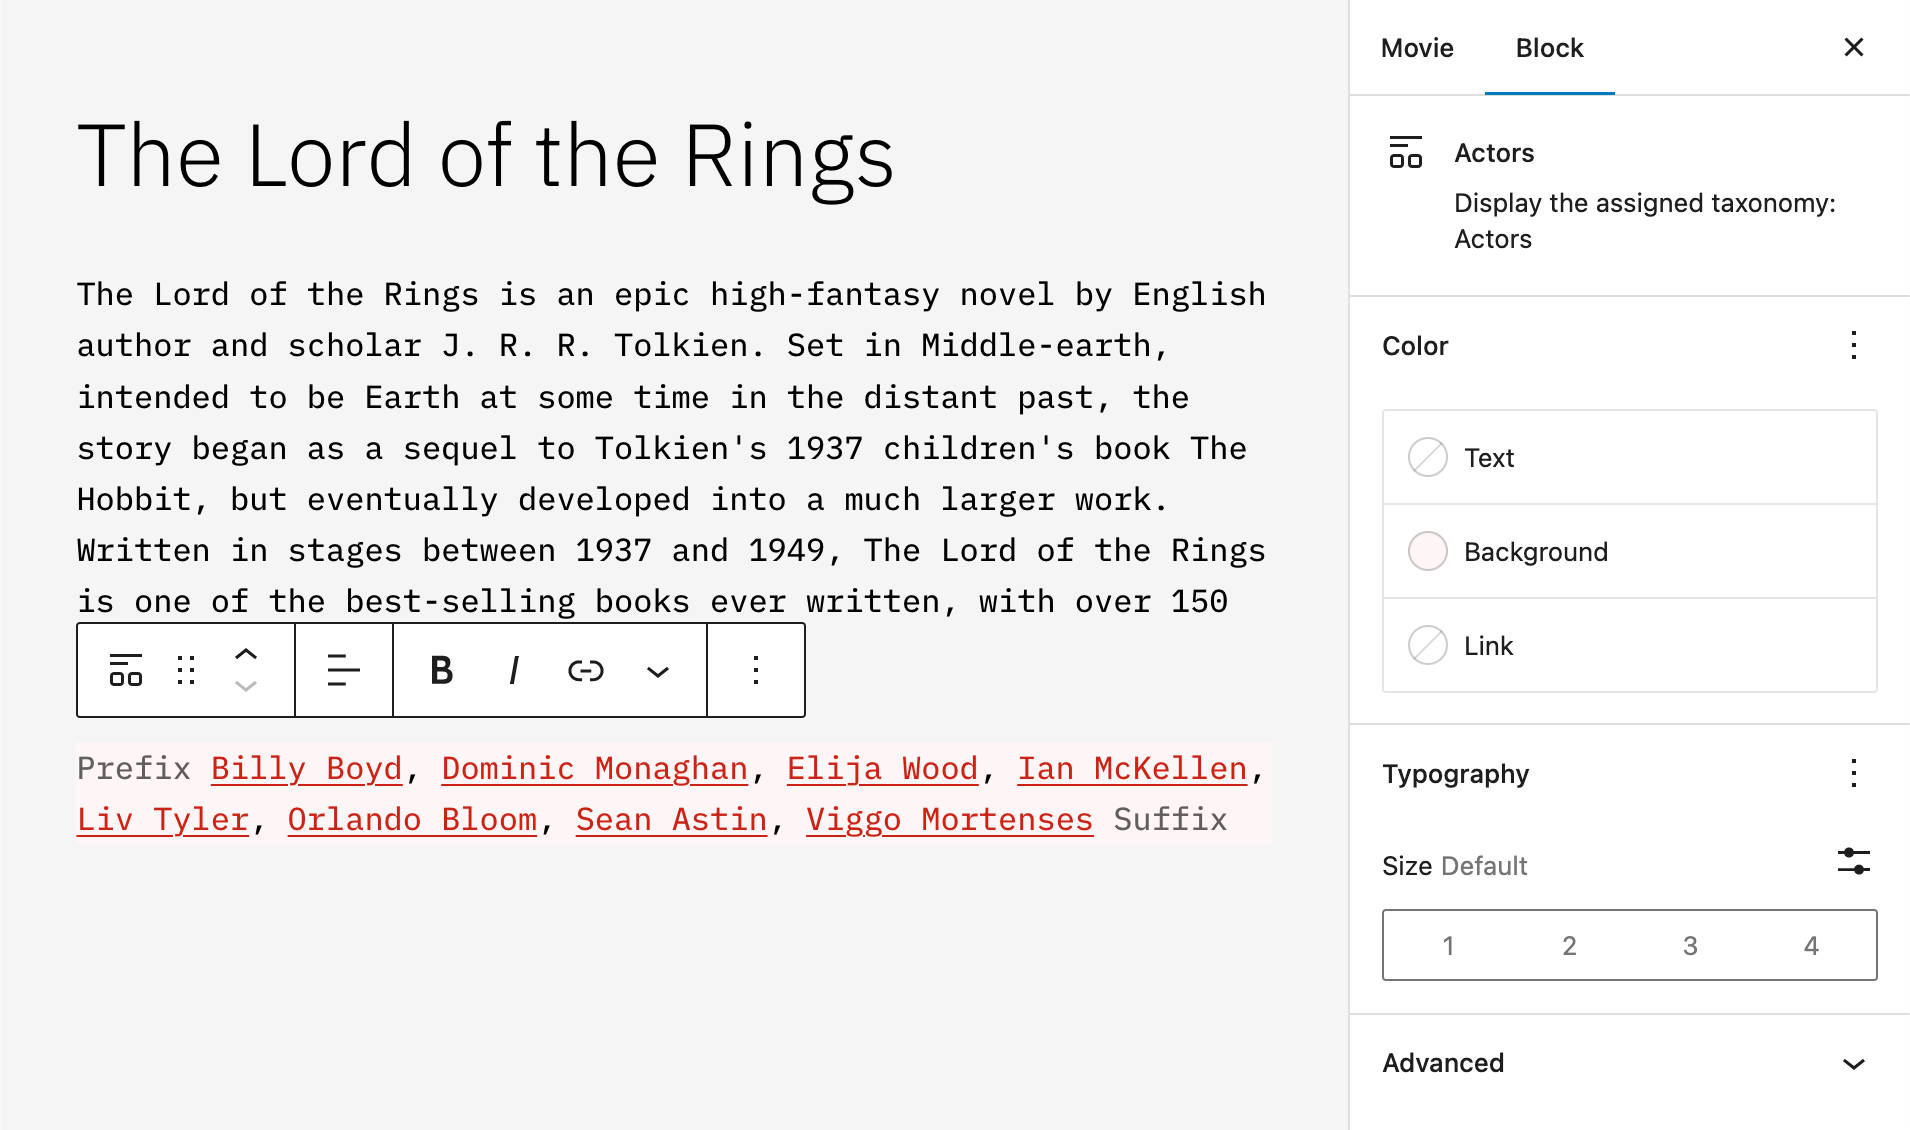Open Typography options menu icon

(1854, 773)
